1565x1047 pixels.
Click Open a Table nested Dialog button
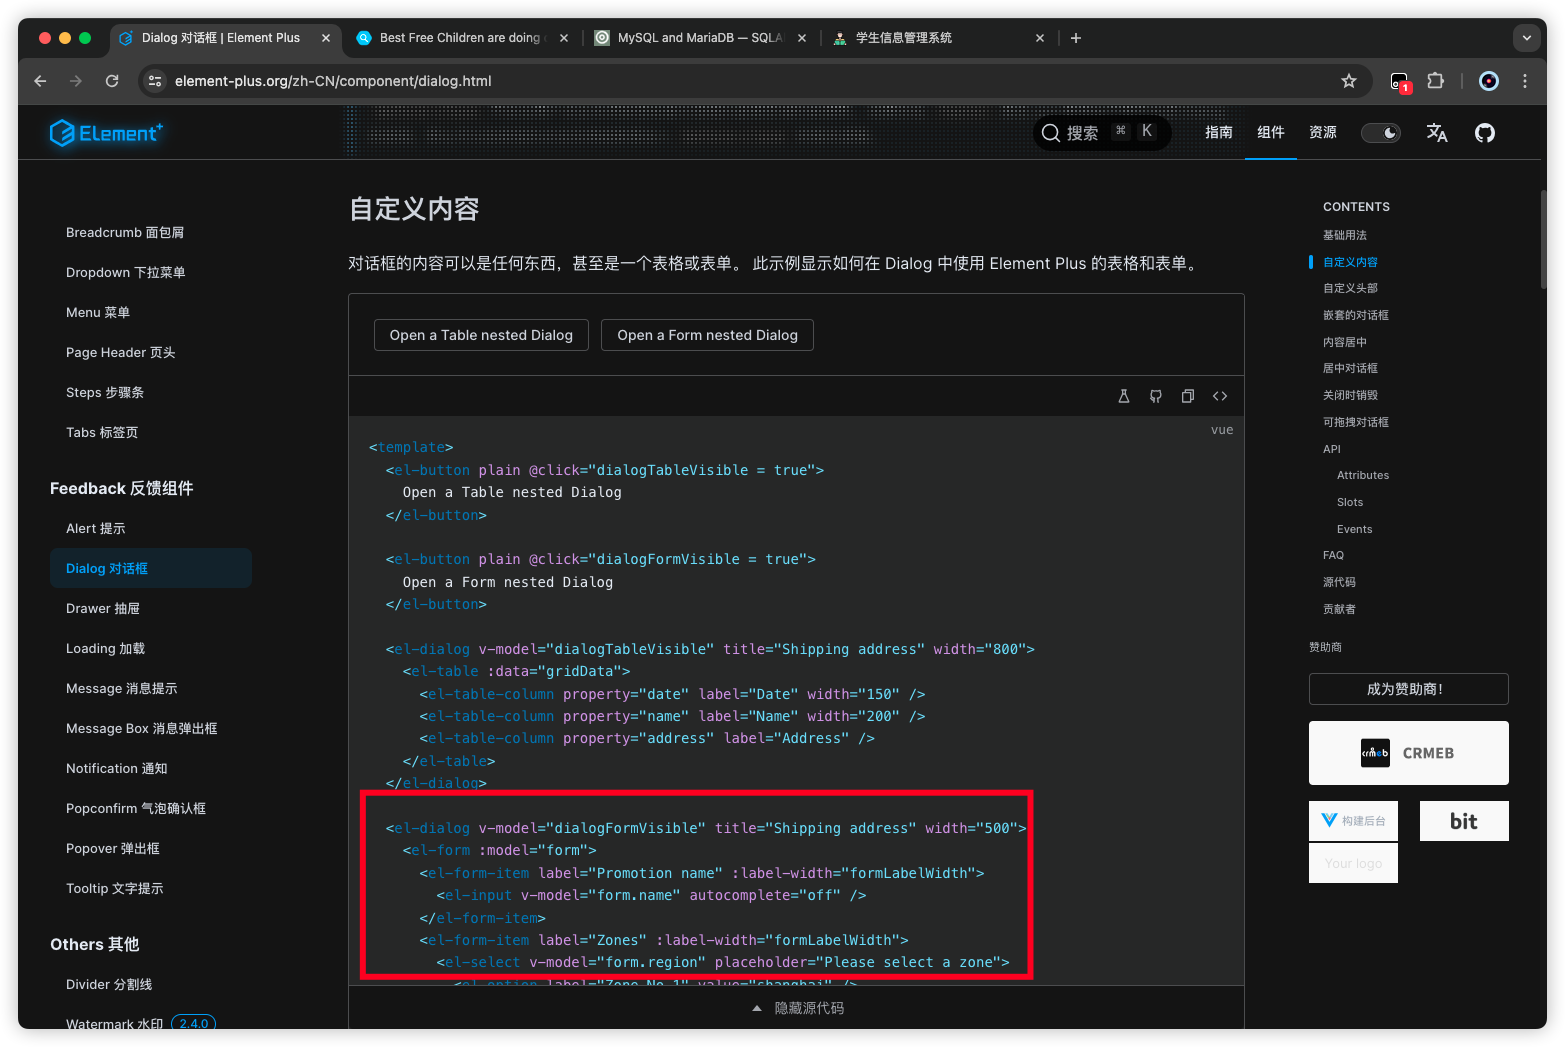pos(481,335)
